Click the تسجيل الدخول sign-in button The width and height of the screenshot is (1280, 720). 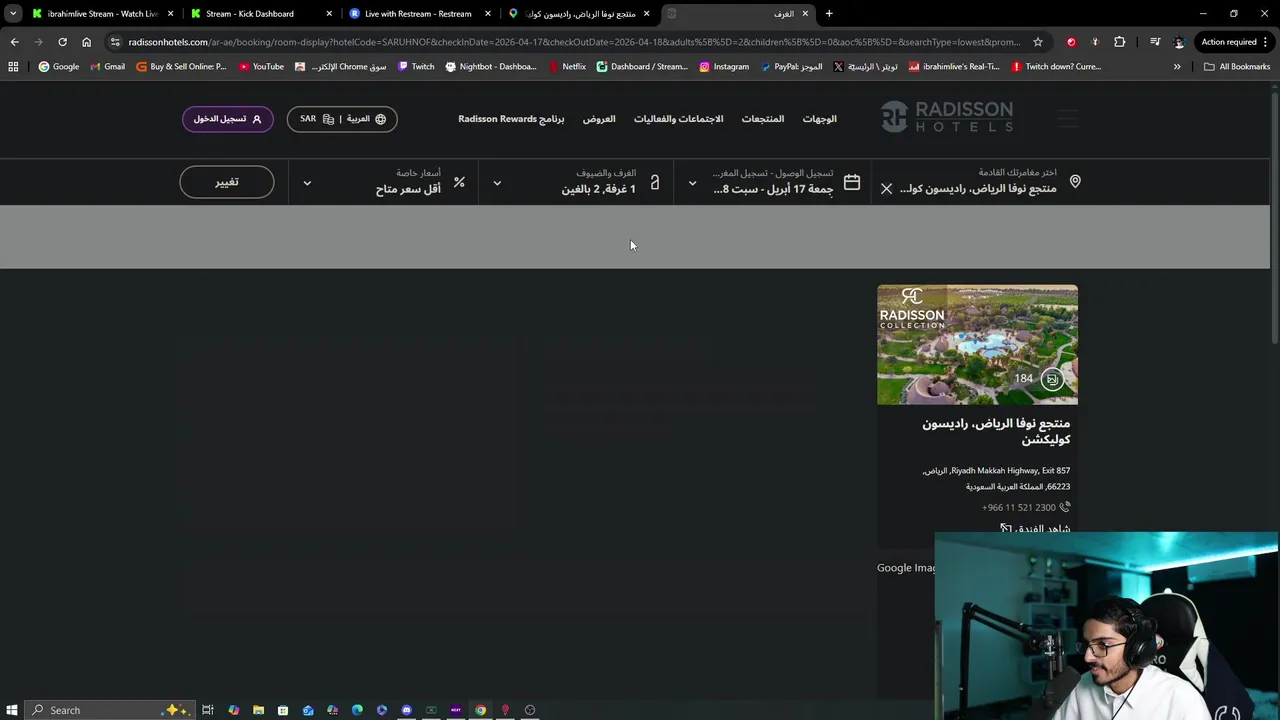(227, 119)
